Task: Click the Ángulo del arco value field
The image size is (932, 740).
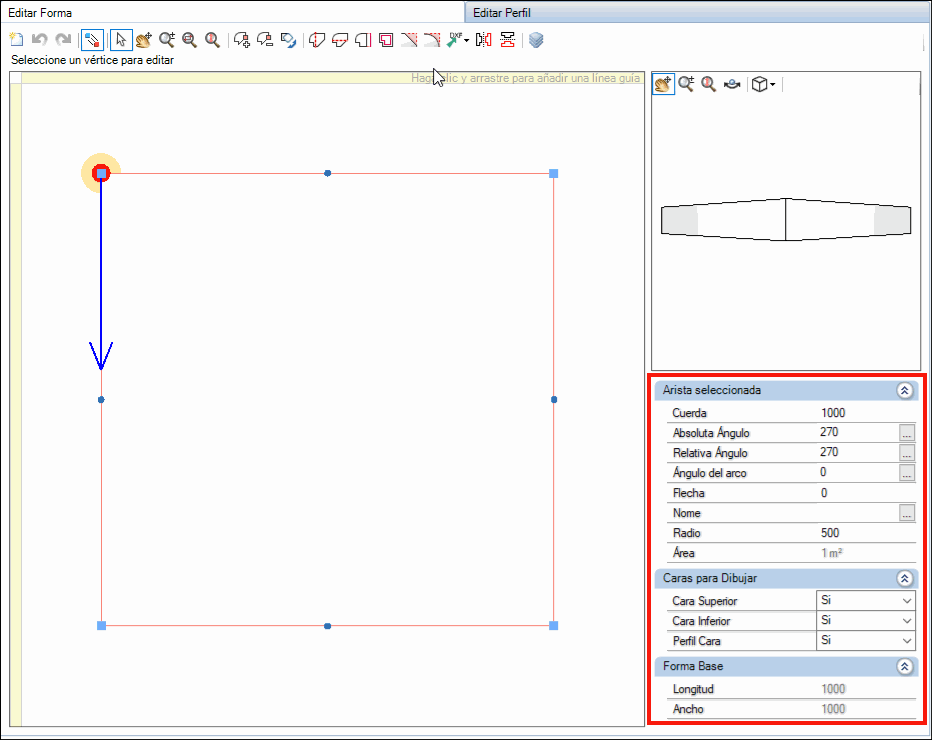Action: [x=857, y=473]
